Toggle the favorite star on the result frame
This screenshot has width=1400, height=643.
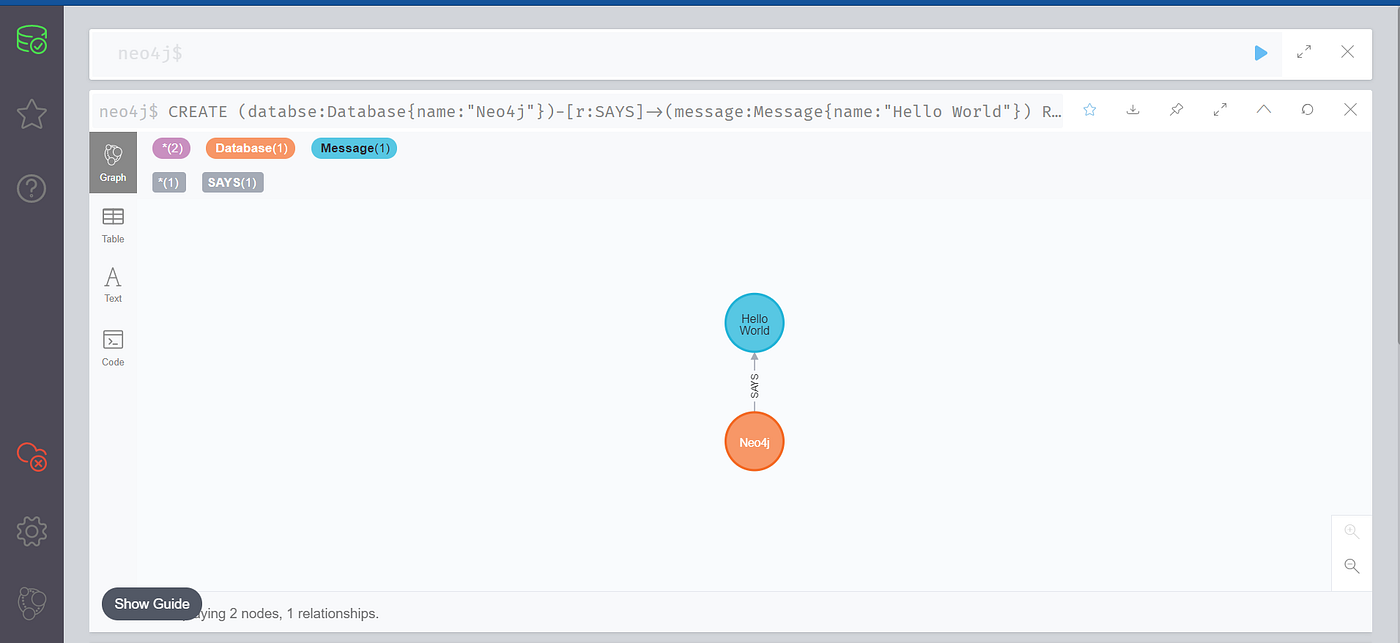coord(1088,110)
